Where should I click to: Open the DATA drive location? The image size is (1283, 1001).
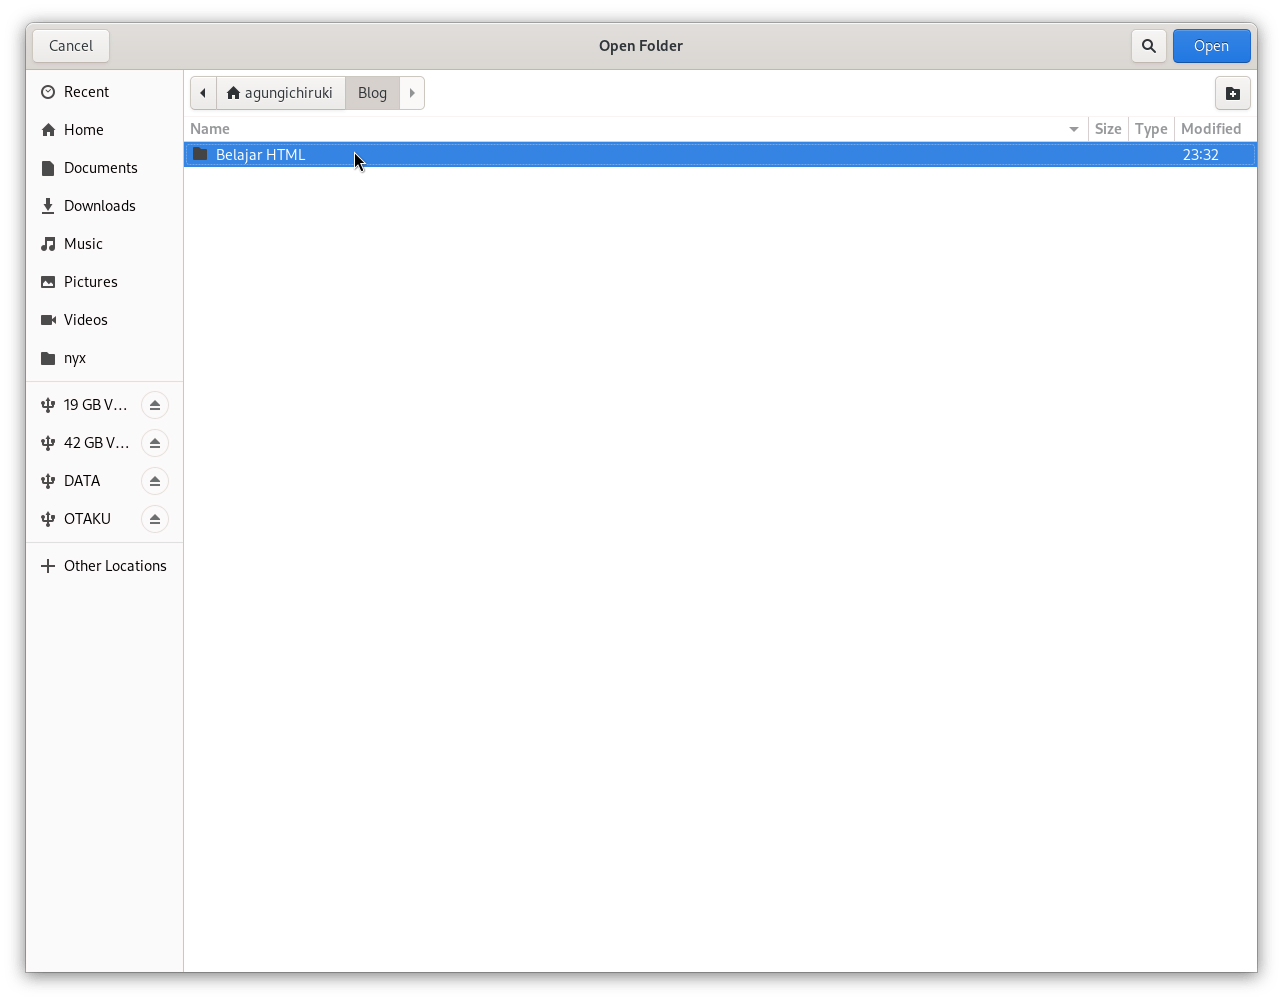coord(84,481)
